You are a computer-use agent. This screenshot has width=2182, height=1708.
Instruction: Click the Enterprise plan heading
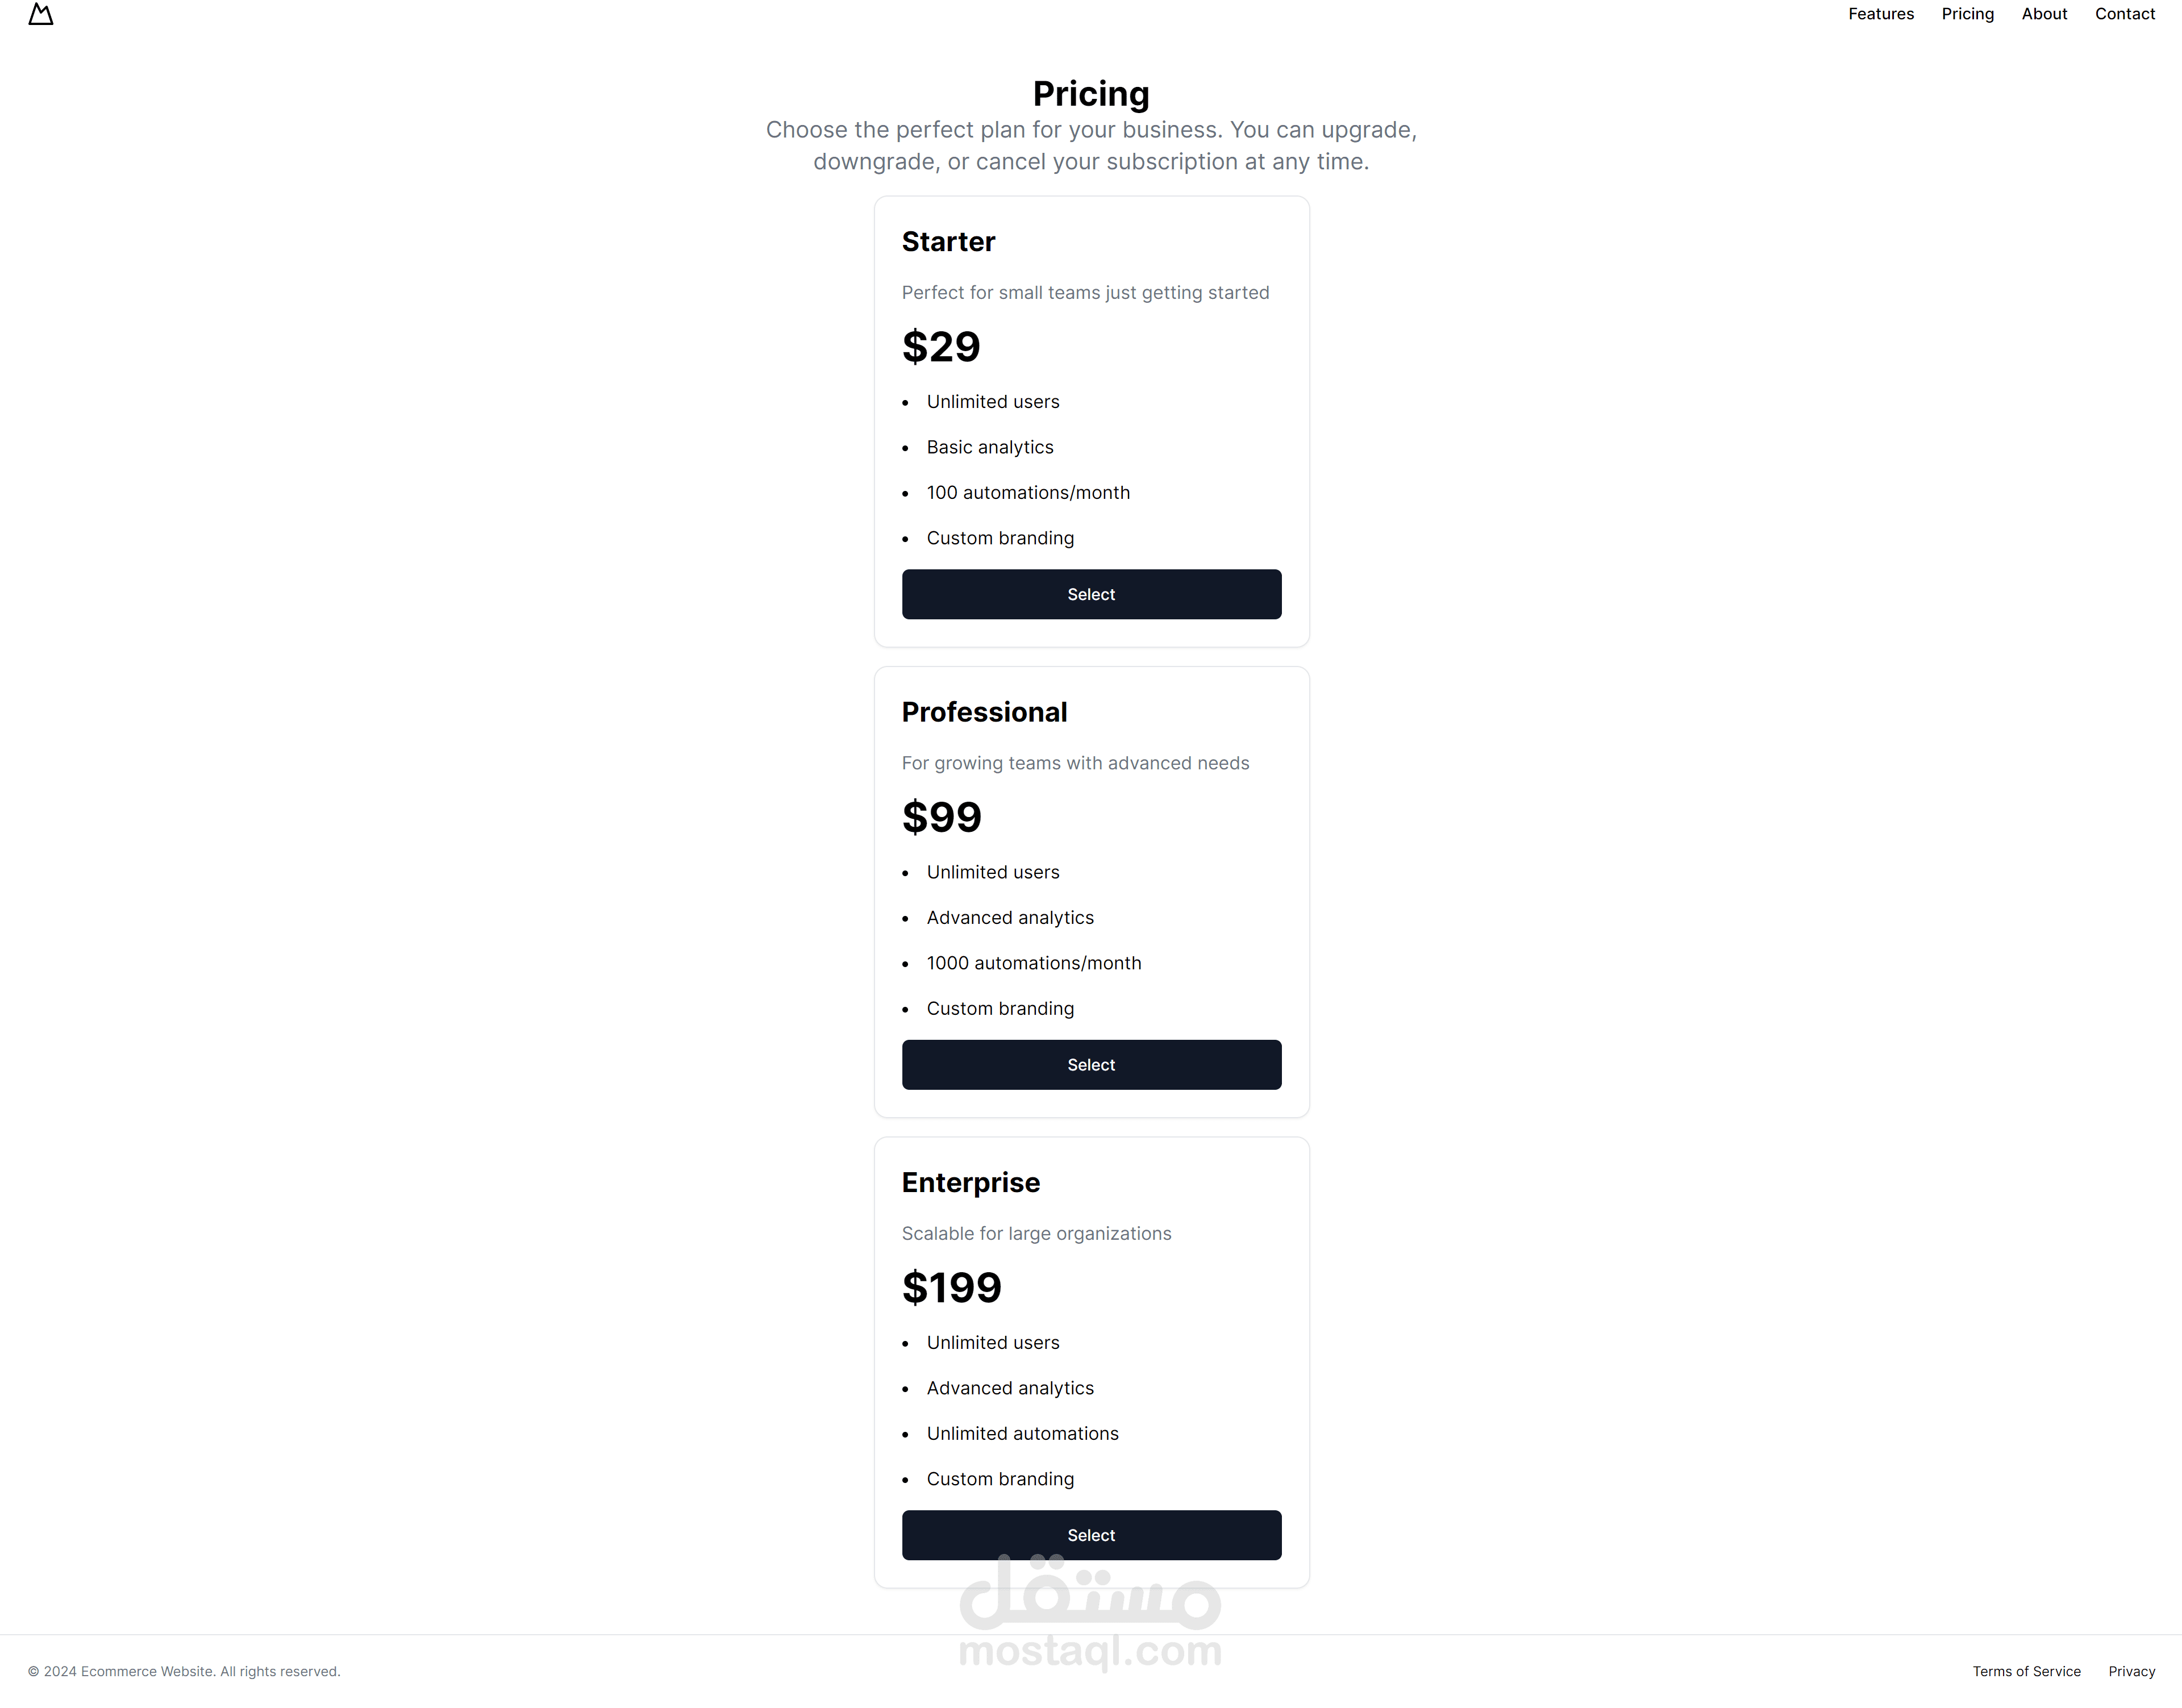click(970, 1183)
